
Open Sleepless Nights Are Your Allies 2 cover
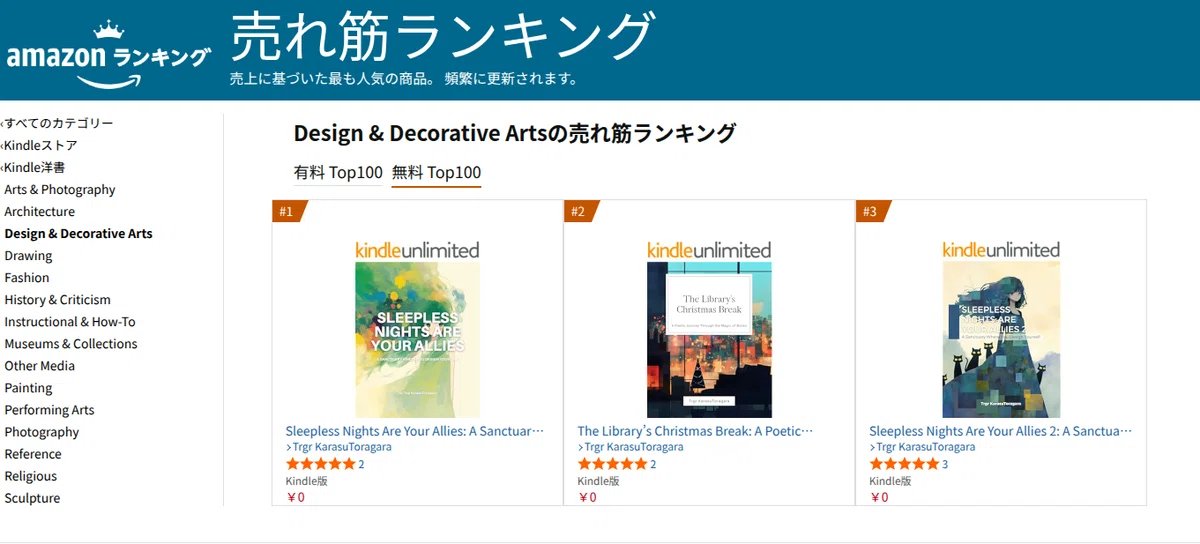pyautogui.click(x=1001, y=340)
